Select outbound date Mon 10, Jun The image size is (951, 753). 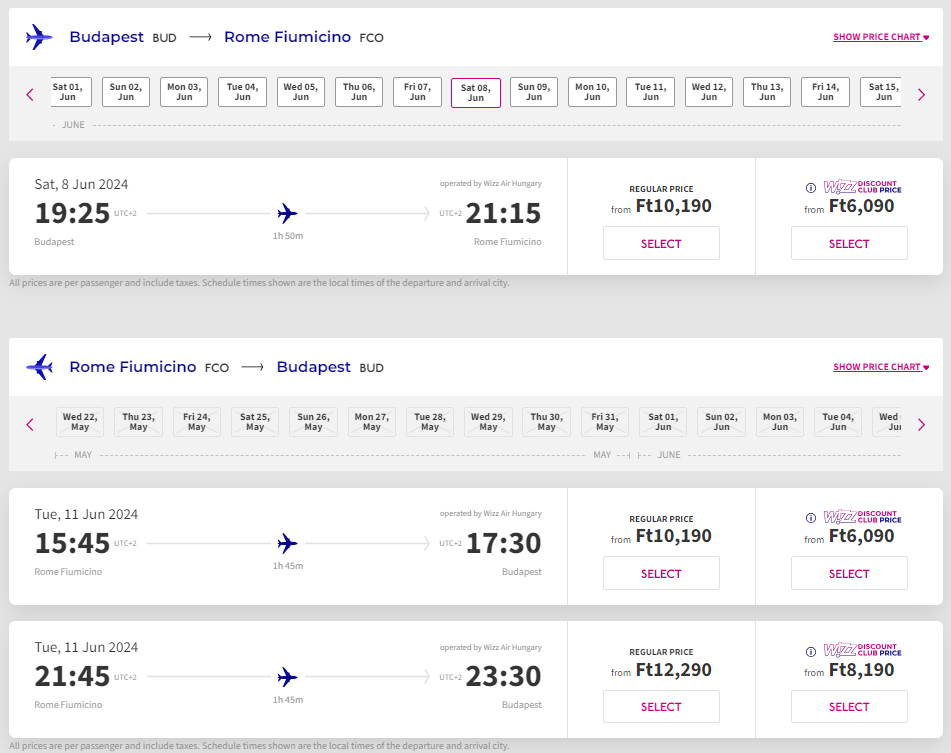[x=592, y=92]
